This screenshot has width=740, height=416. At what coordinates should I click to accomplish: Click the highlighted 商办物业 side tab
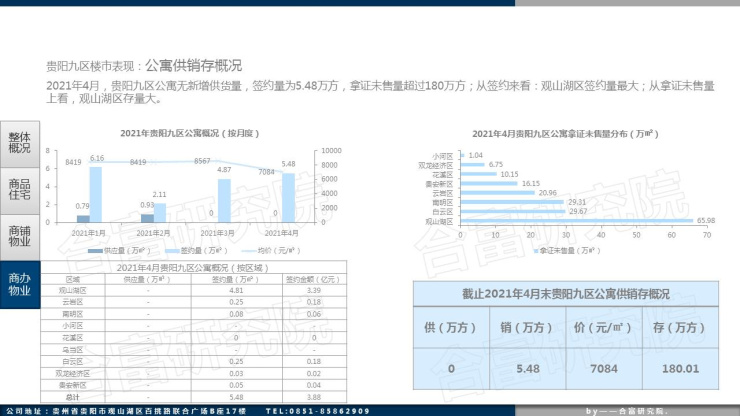pos(20,285)
